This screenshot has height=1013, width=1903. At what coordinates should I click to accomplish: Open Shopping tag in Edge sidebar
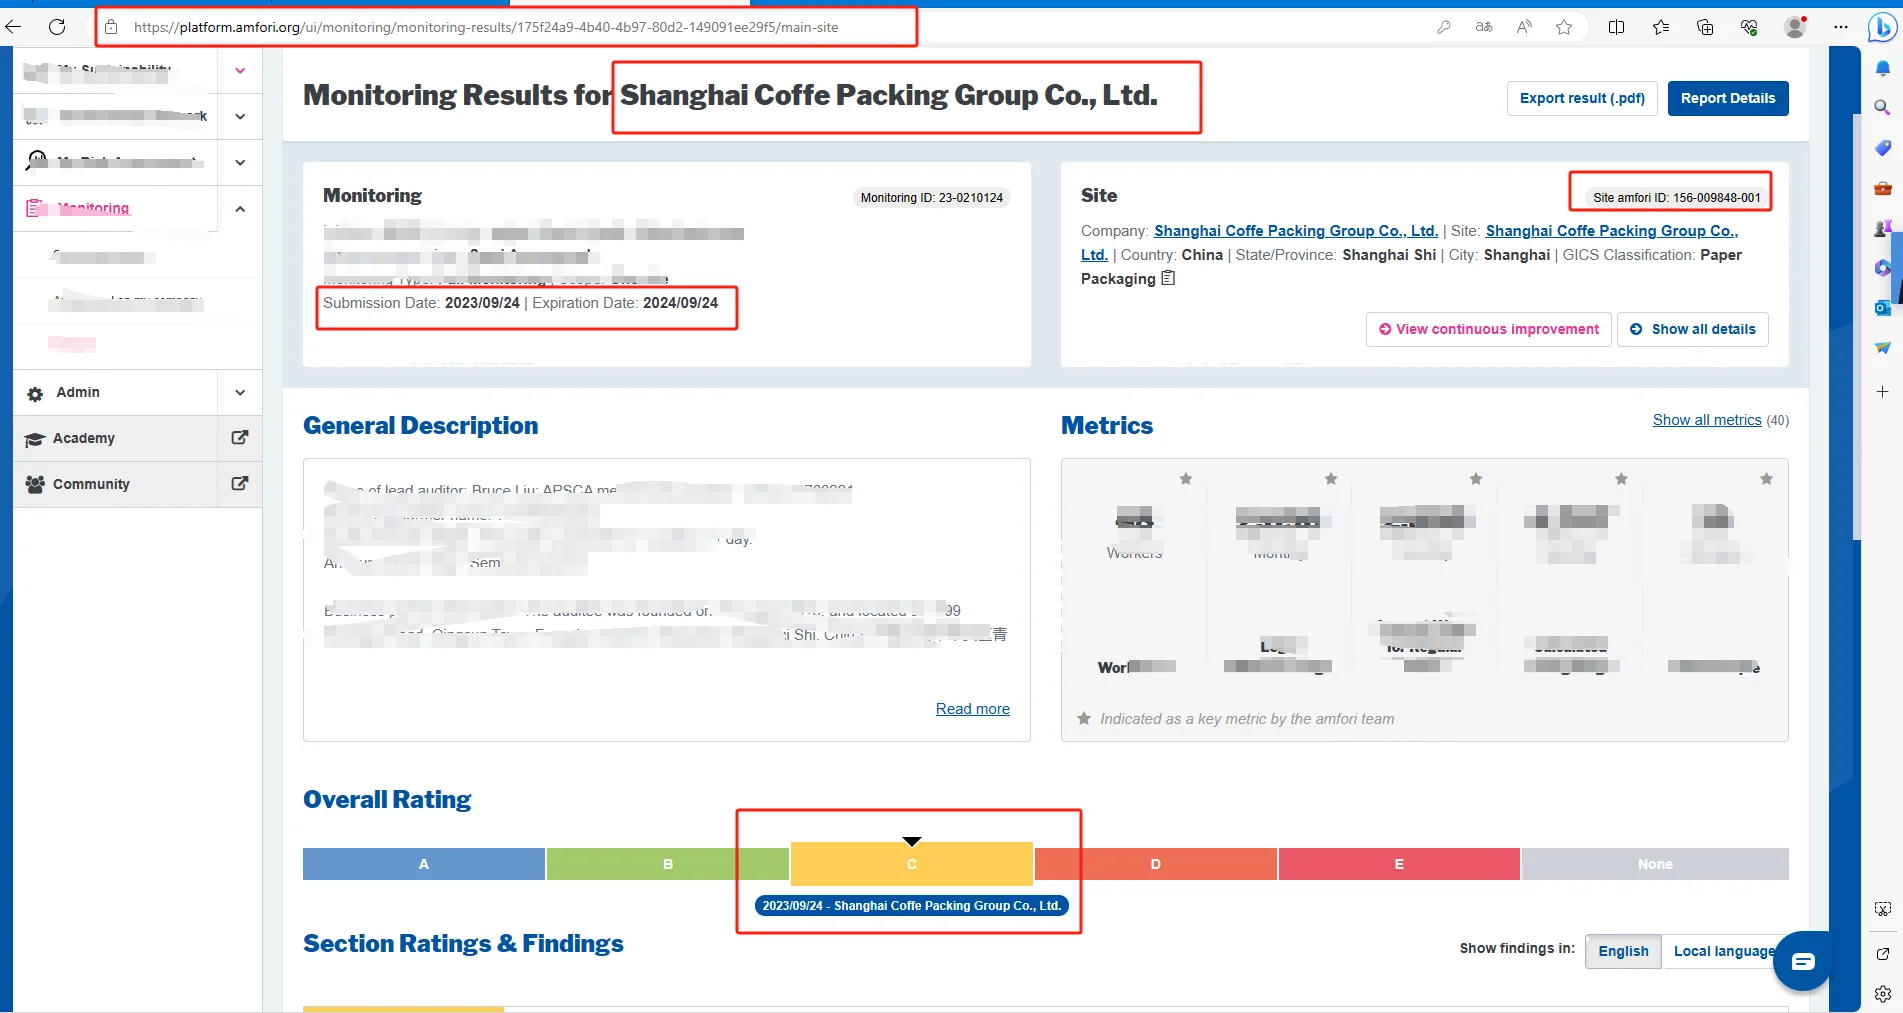click(x=1882, y=148)
